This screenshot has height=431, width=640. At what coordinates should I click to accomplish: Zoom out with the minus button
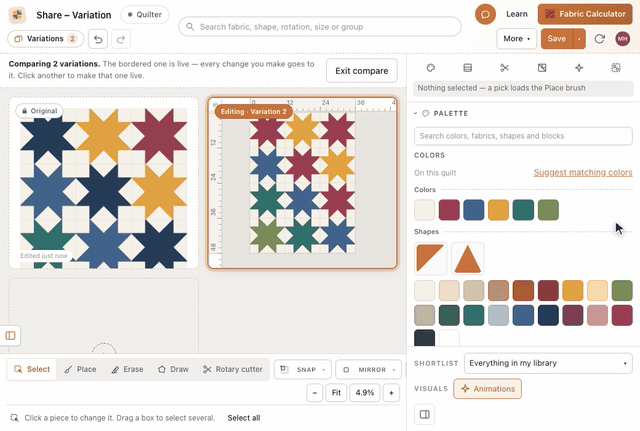315,393
